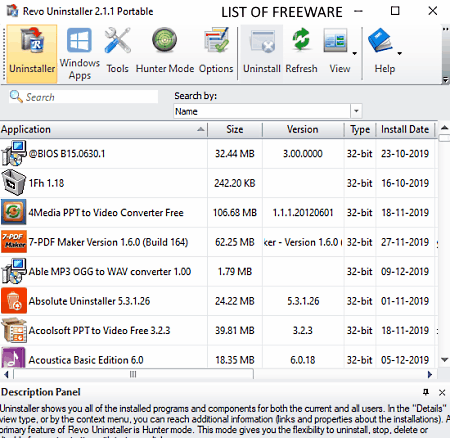The image size is (450, 438).
Task: Close the Description Panel
Action: [442, 392]
